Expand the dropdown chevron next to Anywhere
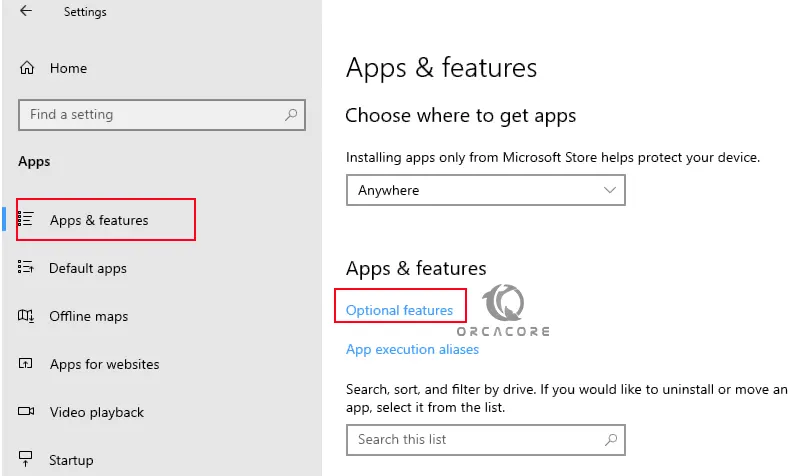 610,190
